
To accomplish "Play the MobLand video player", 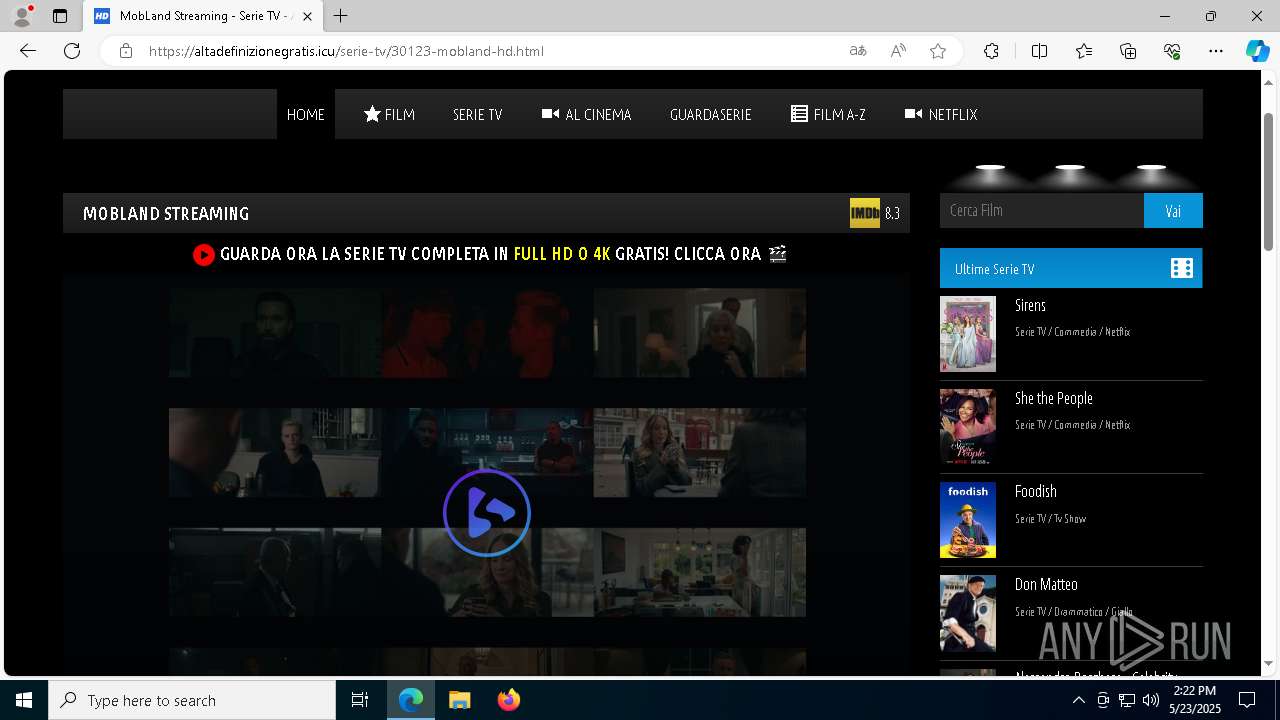I will (487, 513).
